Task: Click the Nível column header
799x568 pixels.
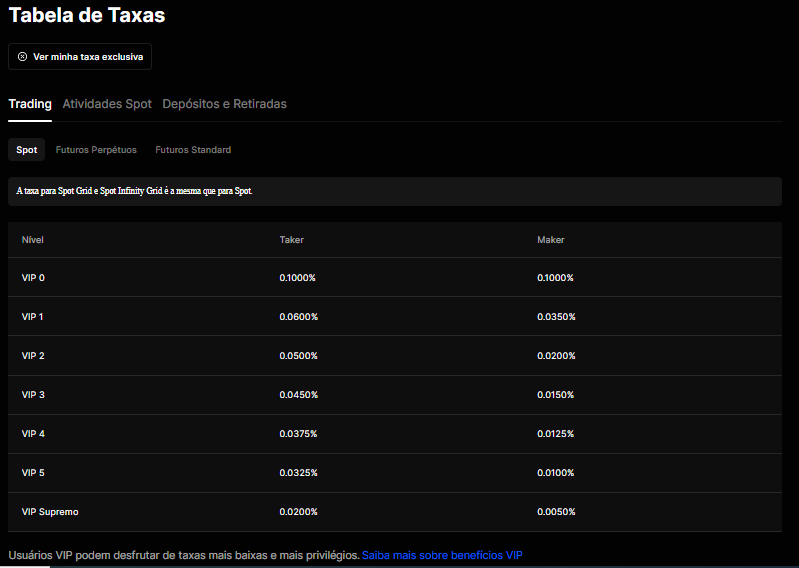Action: coord(33,240)
